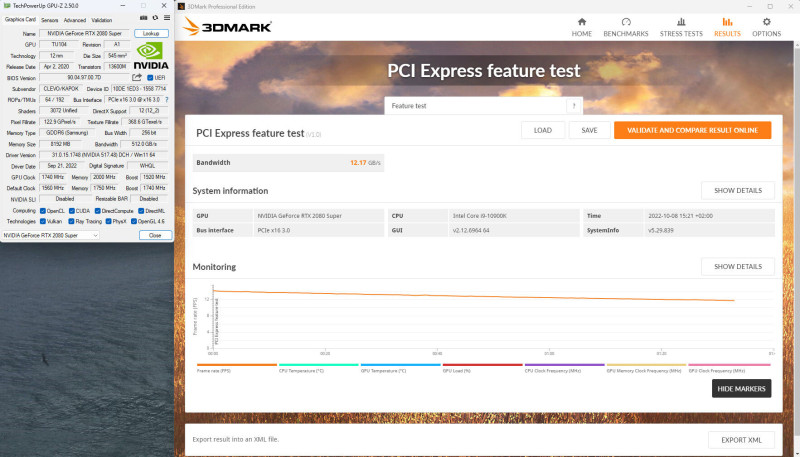Toggle the GPU Clock Frequency legend color
Screen dimensions: 800x457
[729, 365]
